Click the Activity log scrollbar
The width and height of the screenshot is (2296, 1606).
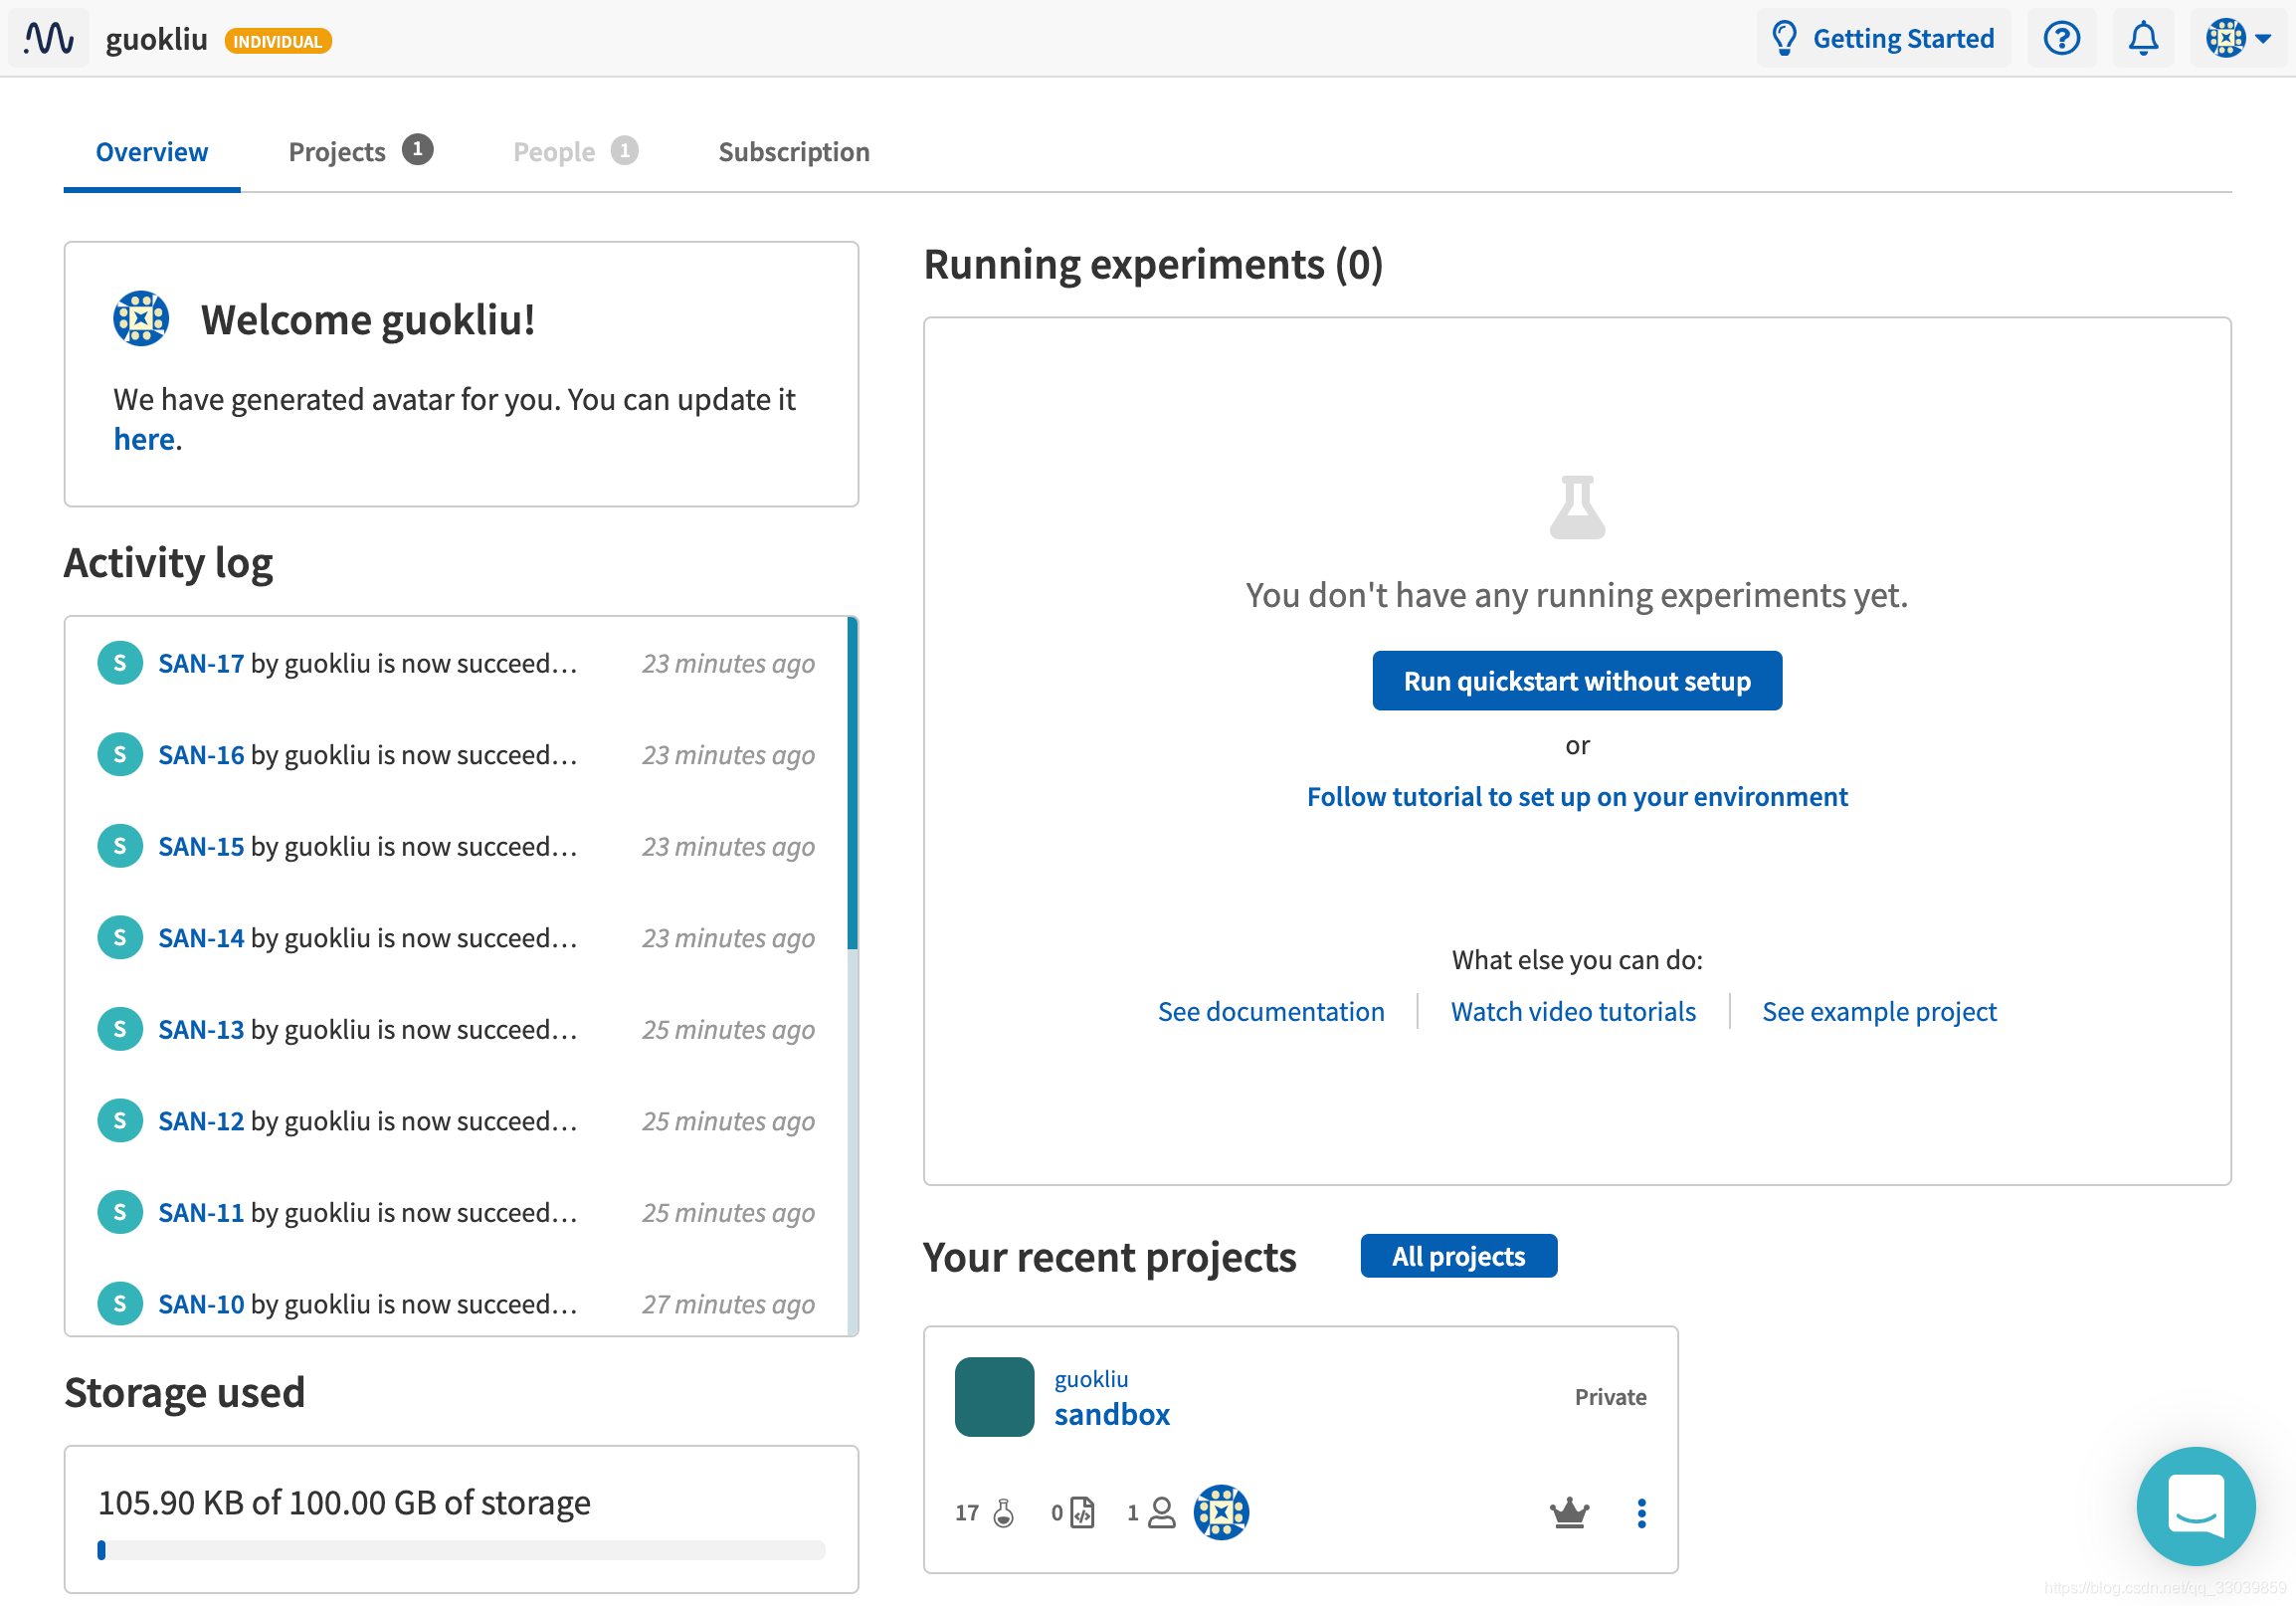(852, 784)
